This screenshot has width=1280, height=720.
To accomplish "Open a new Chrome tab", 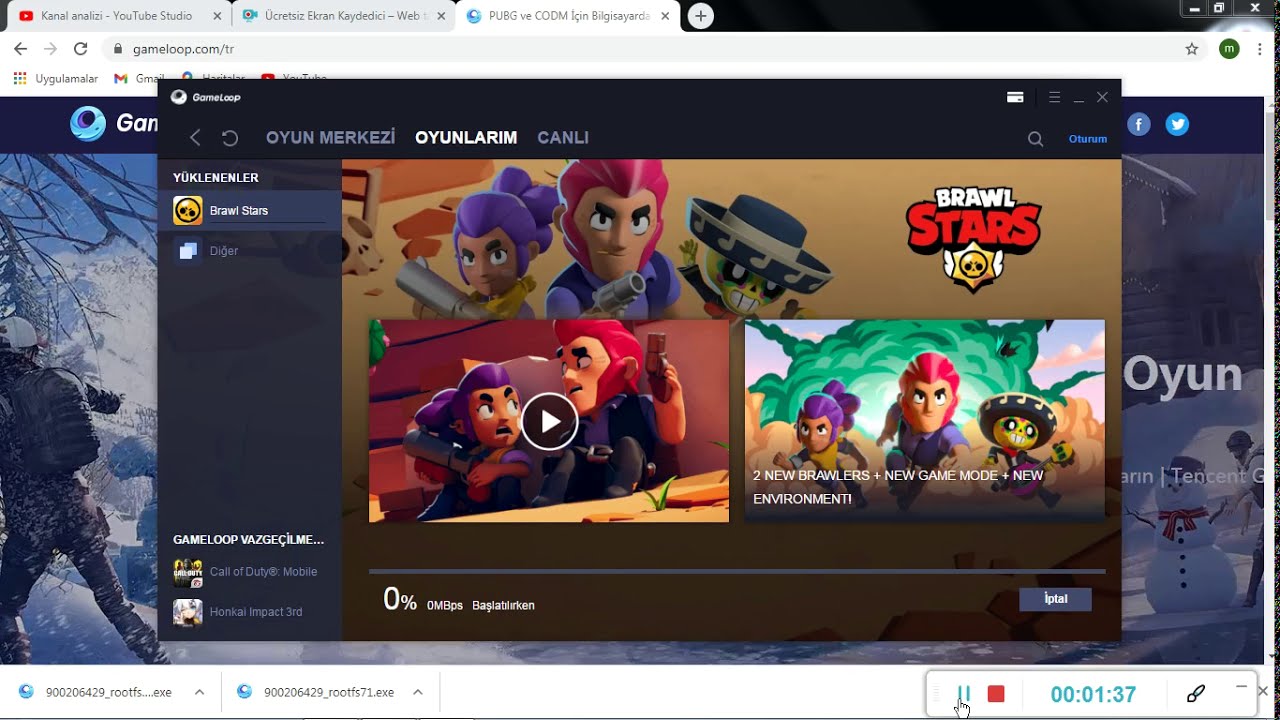I will tap(701, 16).
